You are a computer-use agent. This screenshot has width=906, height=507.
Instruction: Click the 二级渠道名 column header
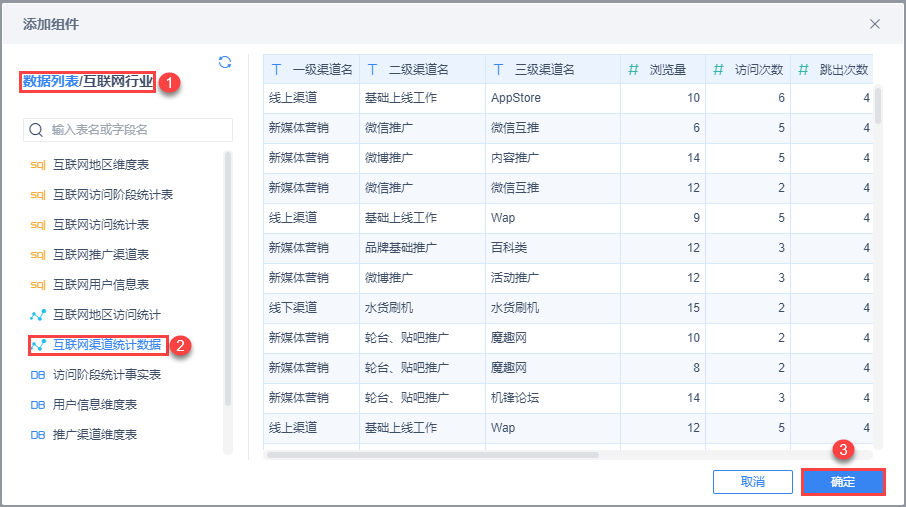pos(422,69)
